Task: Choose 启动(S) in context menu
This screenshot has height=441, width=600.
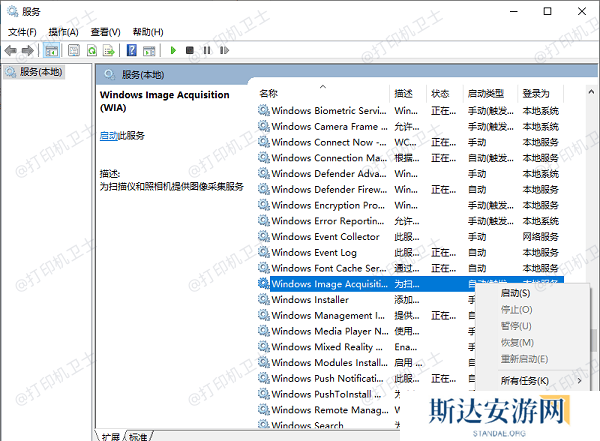Action: (515, 293)
